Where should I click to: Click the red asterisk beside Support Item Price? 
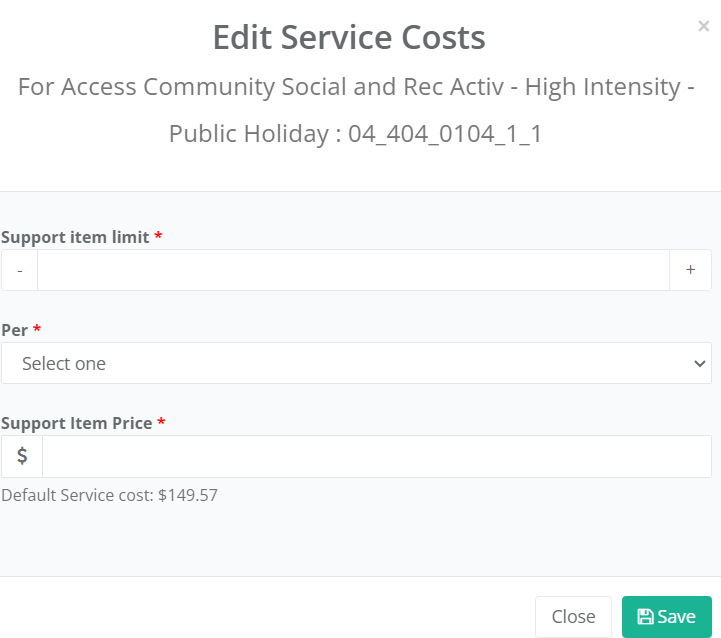[161, 421]
